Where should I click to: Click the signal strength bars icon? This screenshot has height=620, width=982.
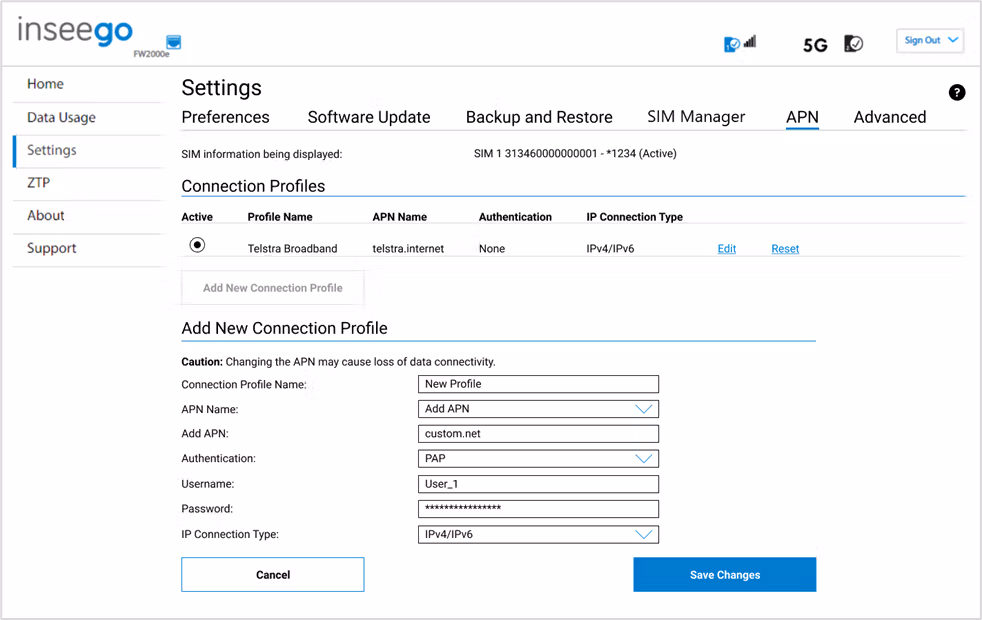point(750,41)
